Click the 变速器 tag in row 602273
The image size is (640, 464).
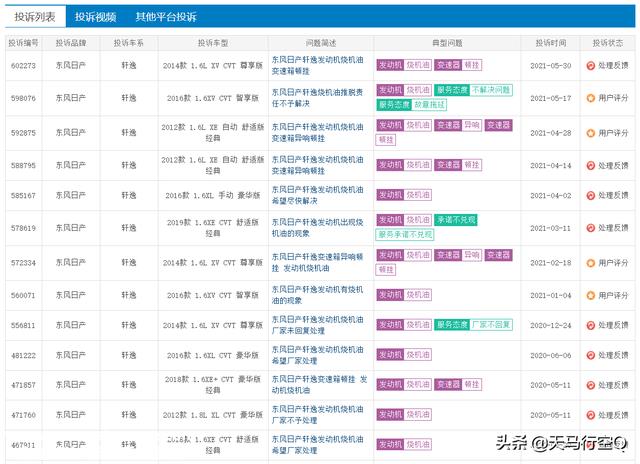(448, 65)
